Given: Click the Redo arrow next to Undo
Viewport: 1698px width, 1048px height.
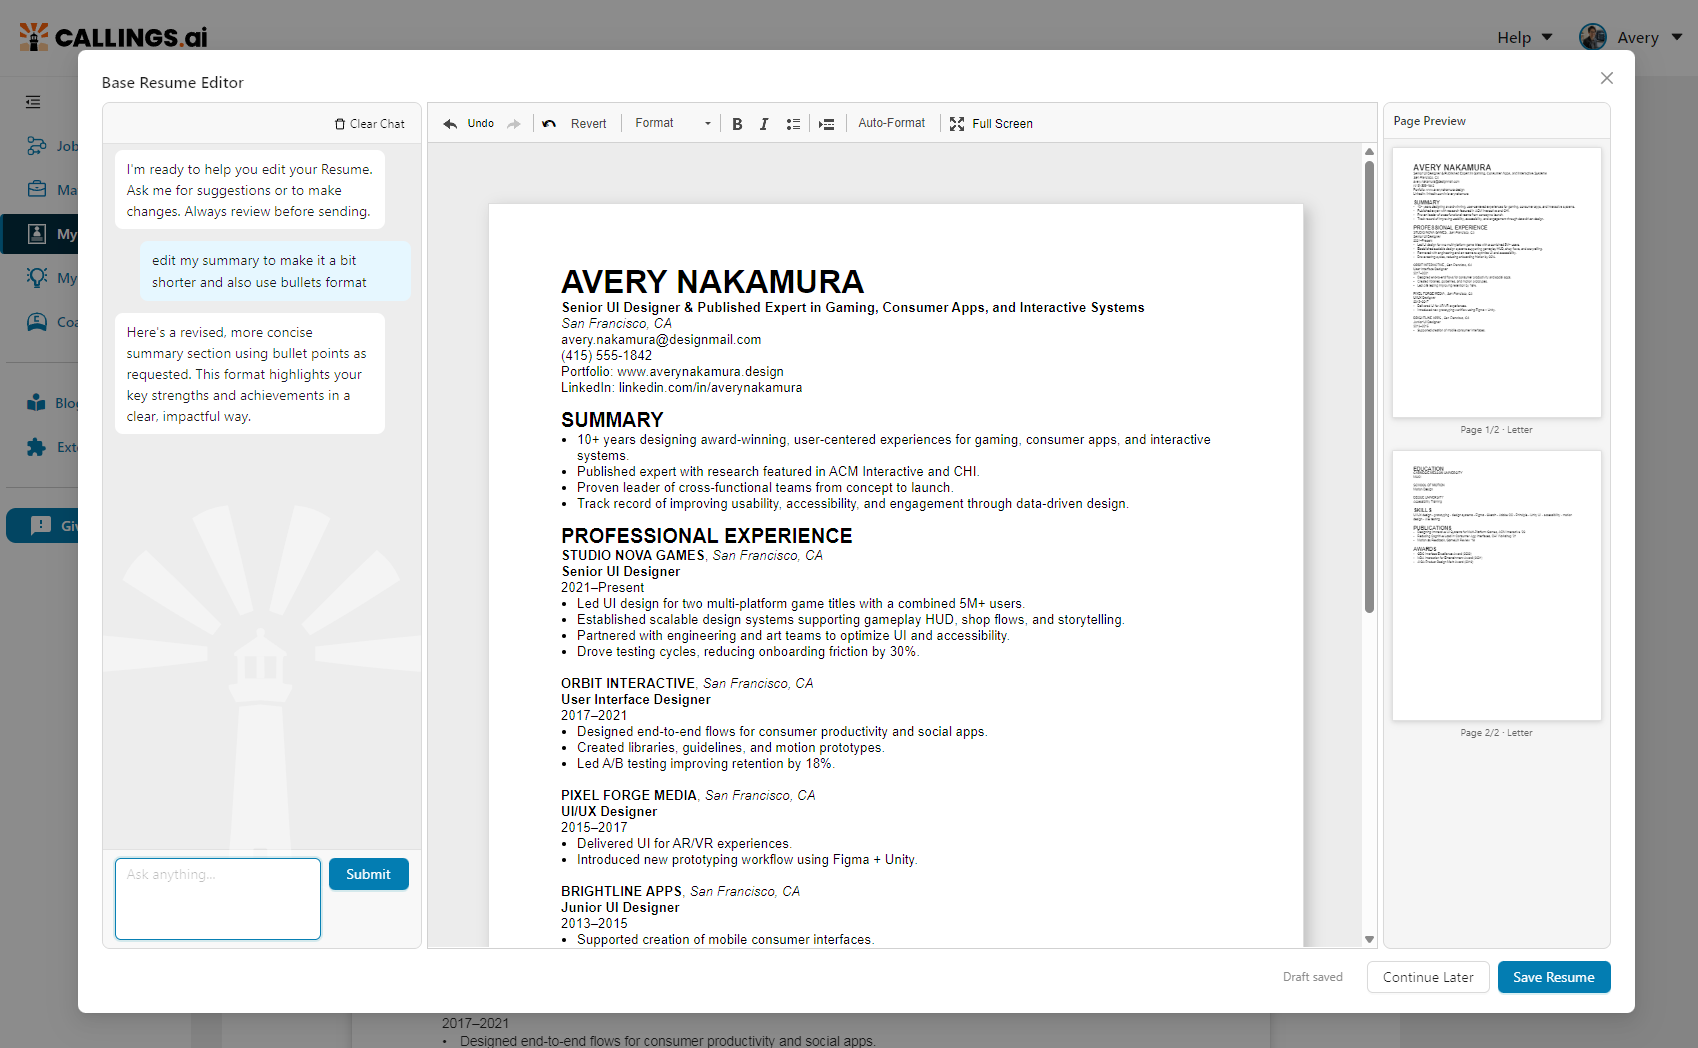Looking at the screenshot, I should pyautogui.click(x=514, y=123).
